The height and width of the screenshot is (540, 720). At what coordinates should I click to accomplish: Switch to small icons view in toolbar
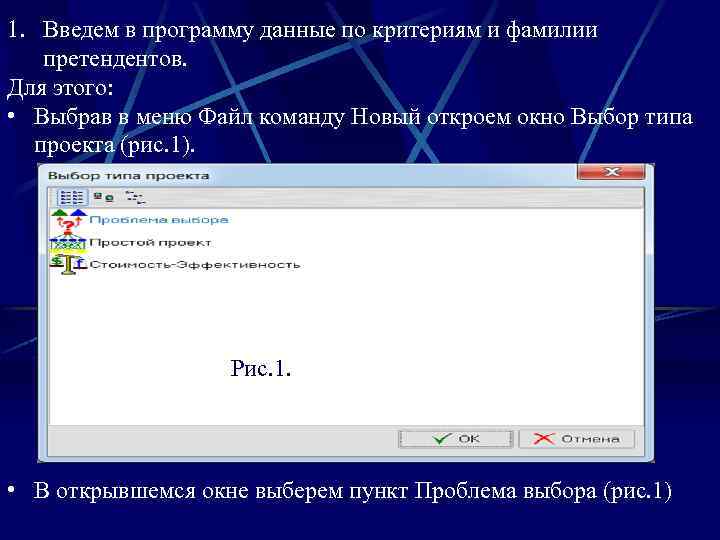[103, 197]
